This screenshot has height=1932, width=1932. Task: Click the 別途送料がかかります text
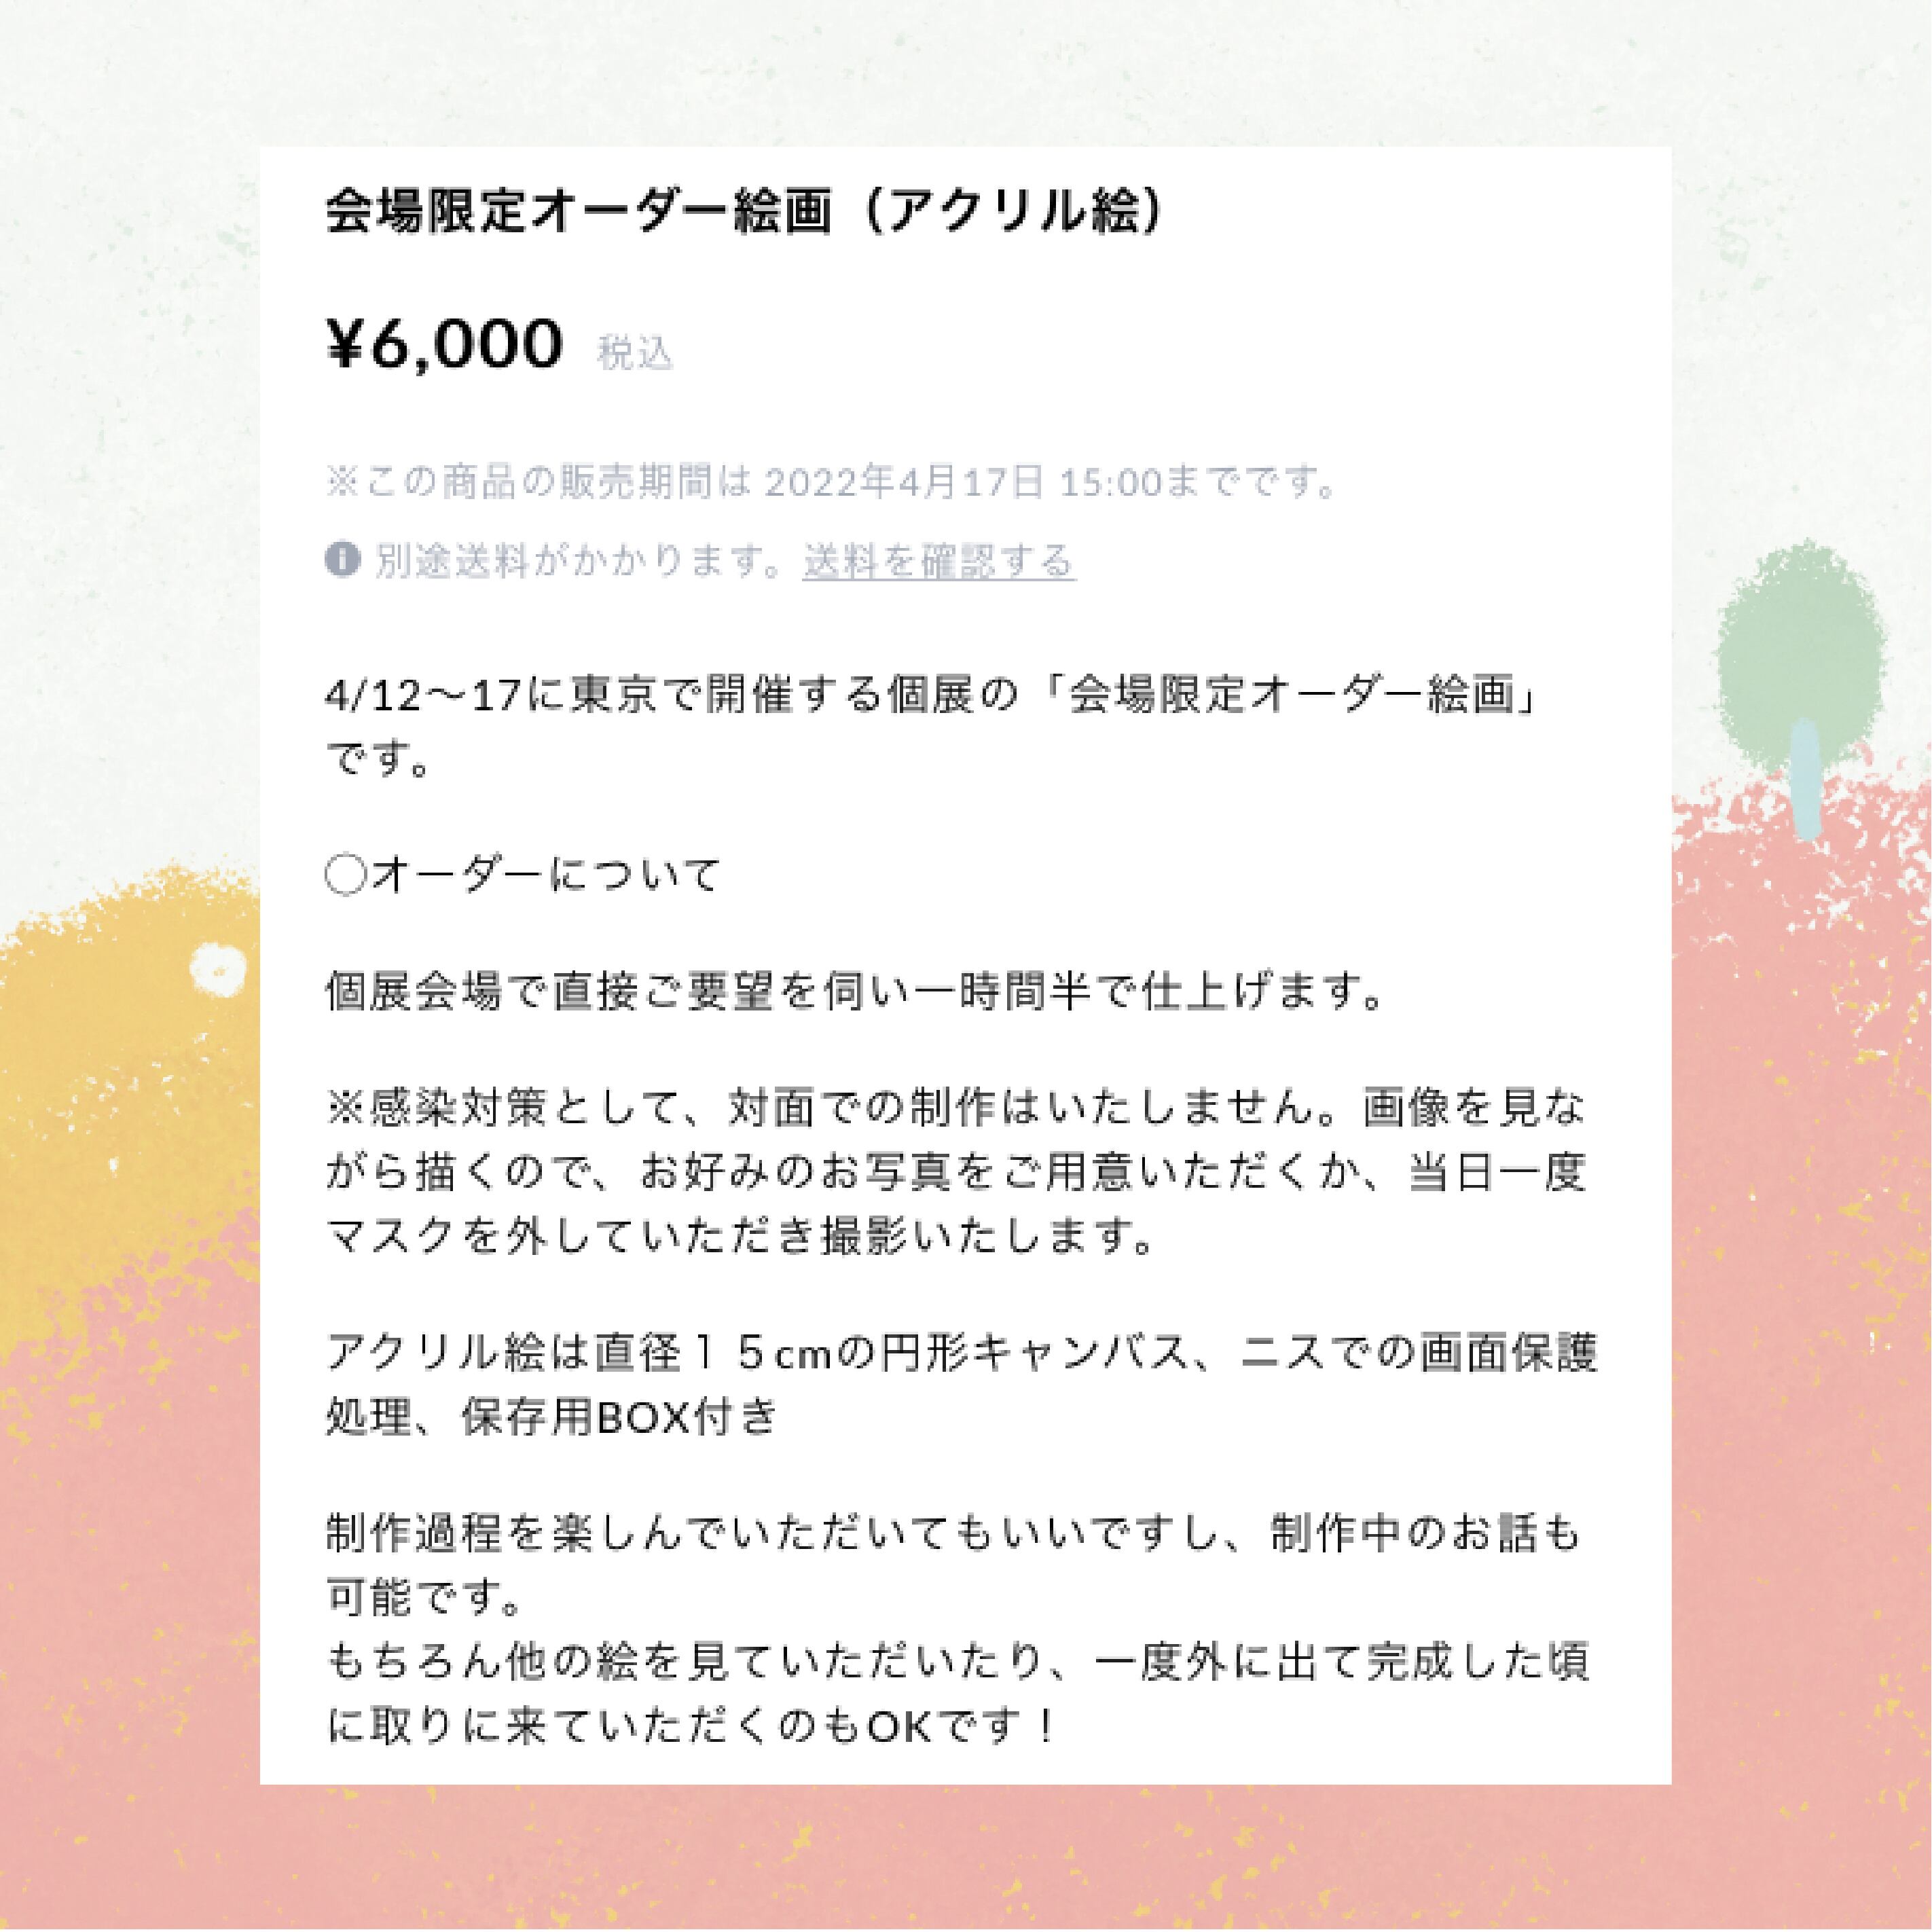point(580,561)
